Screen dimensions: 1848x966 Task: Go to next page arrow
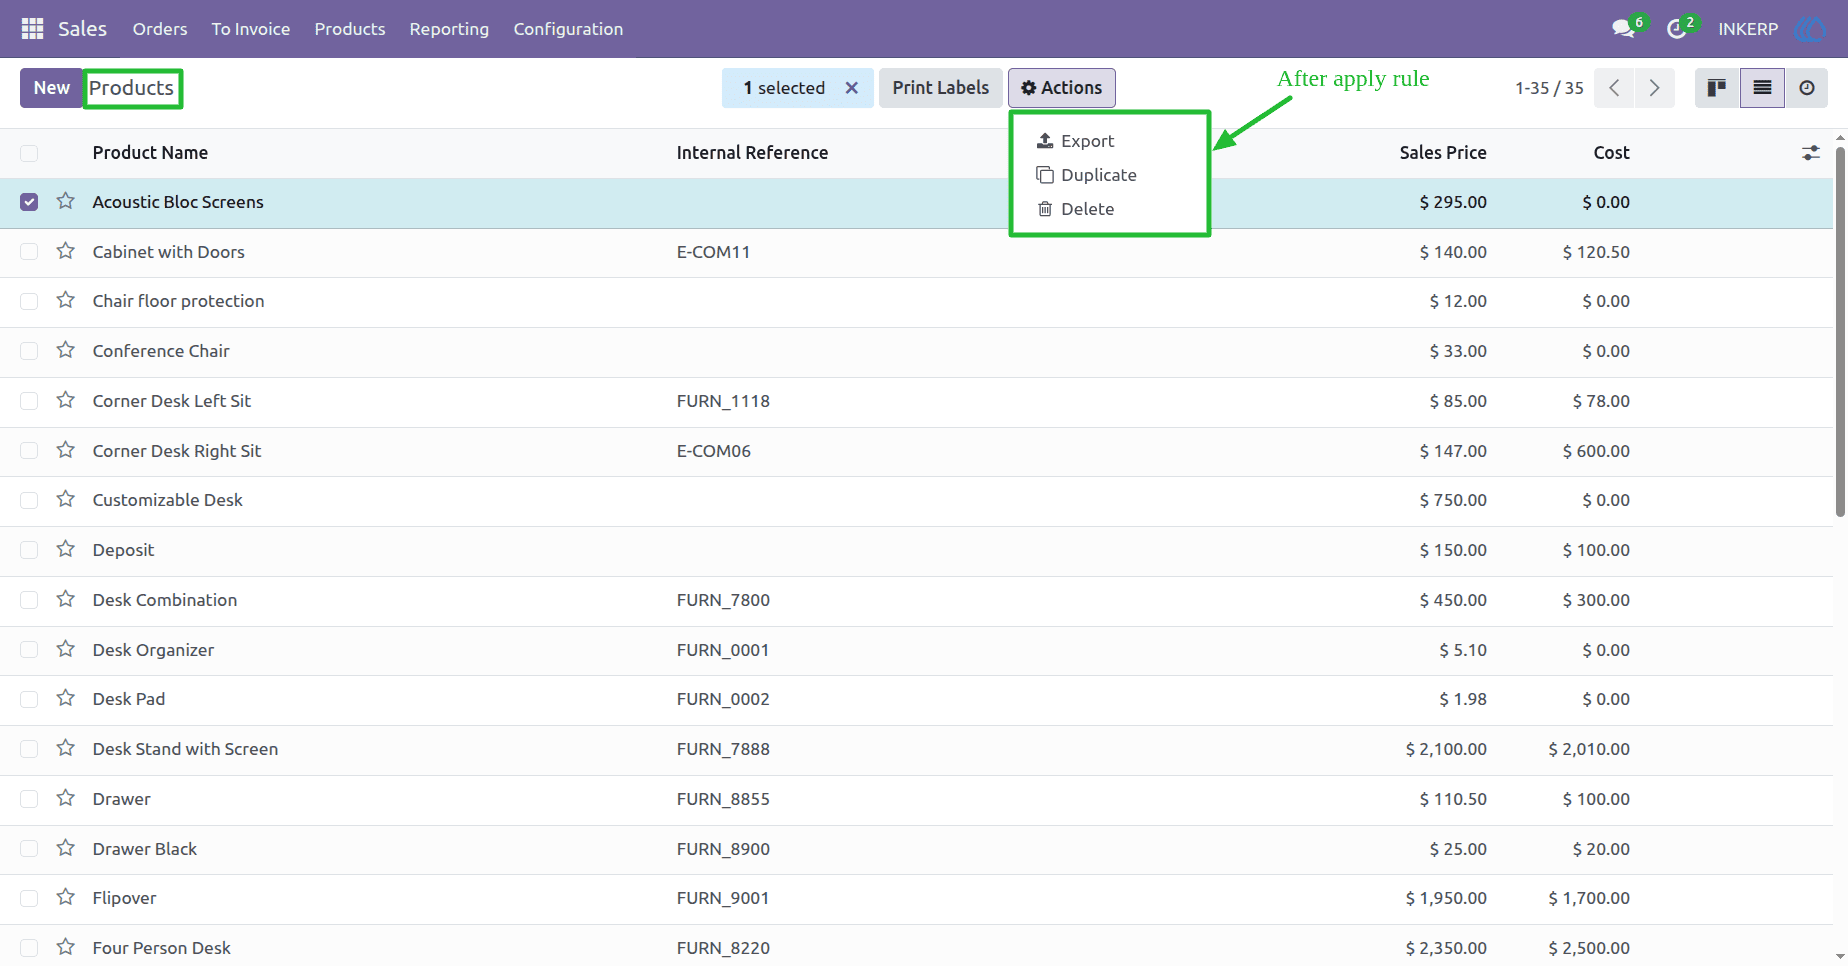click(x=1655, y=88)
